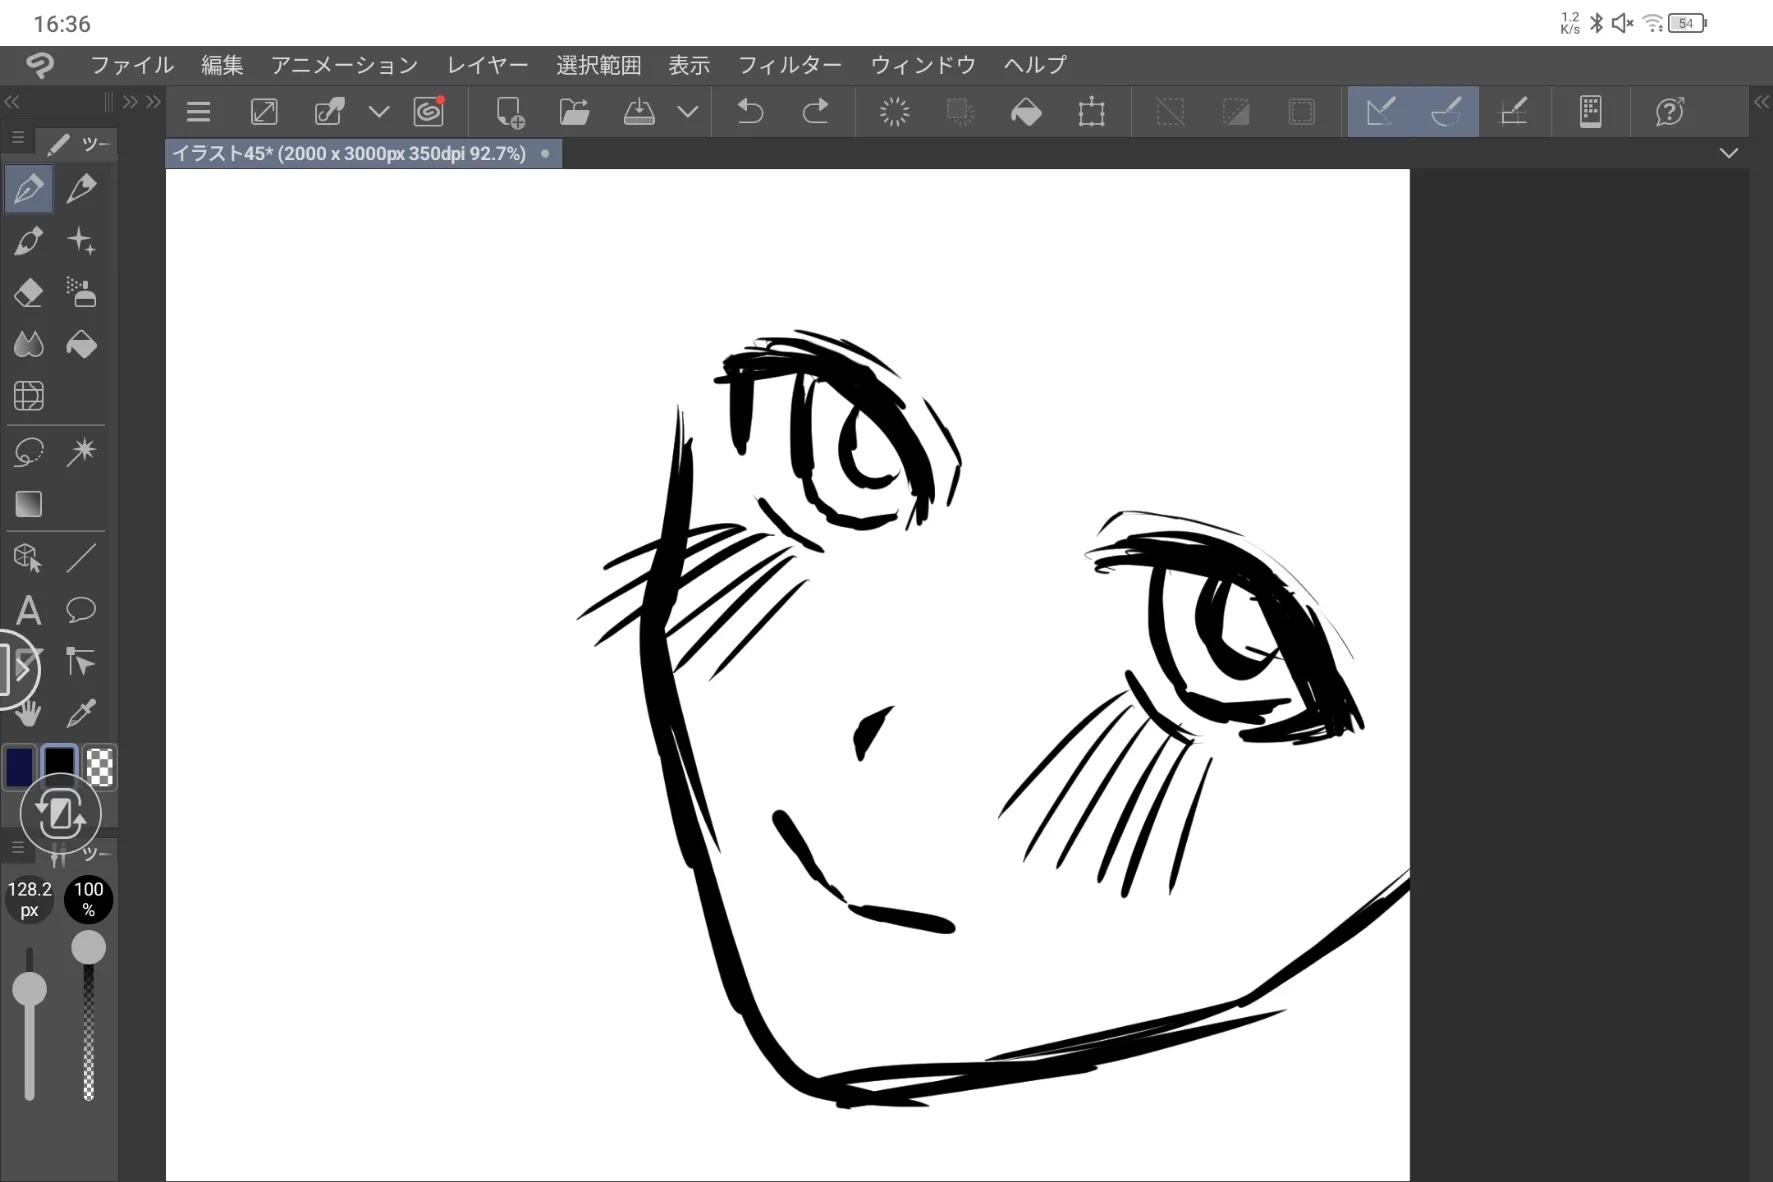Select the Gradient tool
The width and height of the screenshot is (1773, 1182).
(28, 504)
